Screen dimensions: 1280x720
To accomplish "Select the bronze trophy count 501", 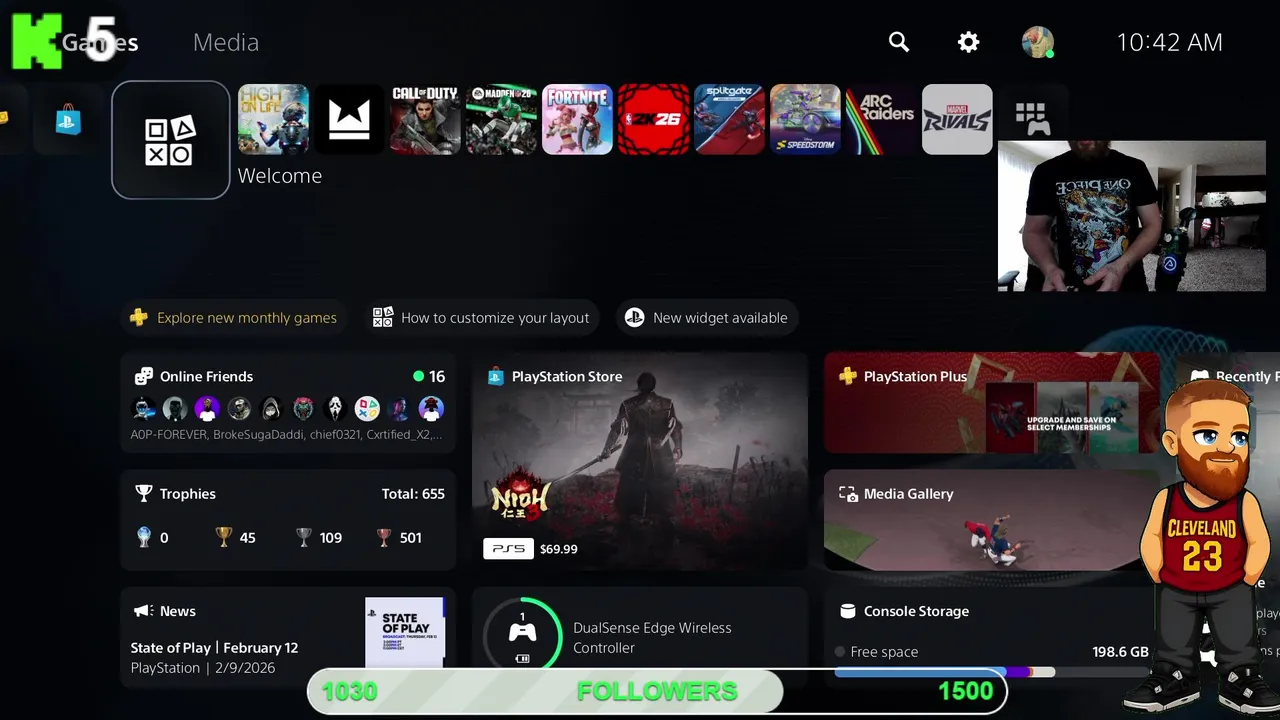I will point(399,538).
